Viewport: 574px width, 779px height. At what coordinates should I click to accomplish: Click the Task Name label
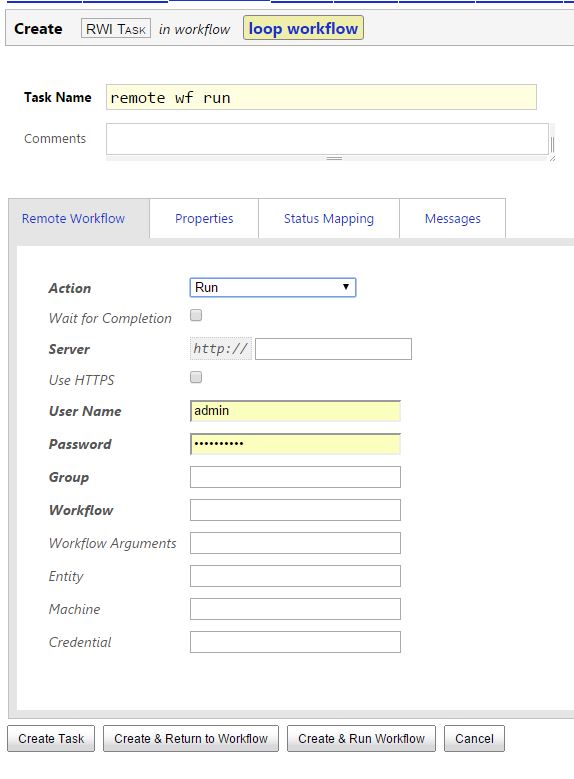(58, 97)
